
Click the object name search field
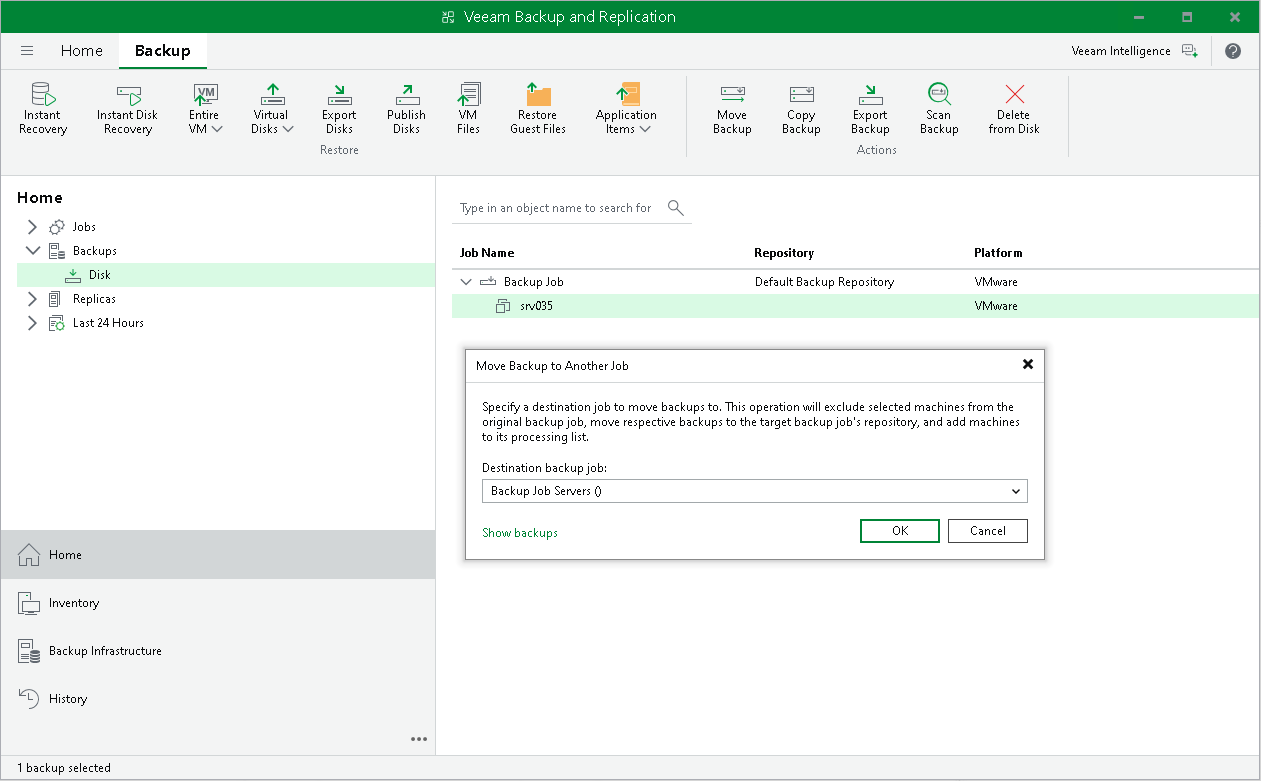tap(556, 208)
